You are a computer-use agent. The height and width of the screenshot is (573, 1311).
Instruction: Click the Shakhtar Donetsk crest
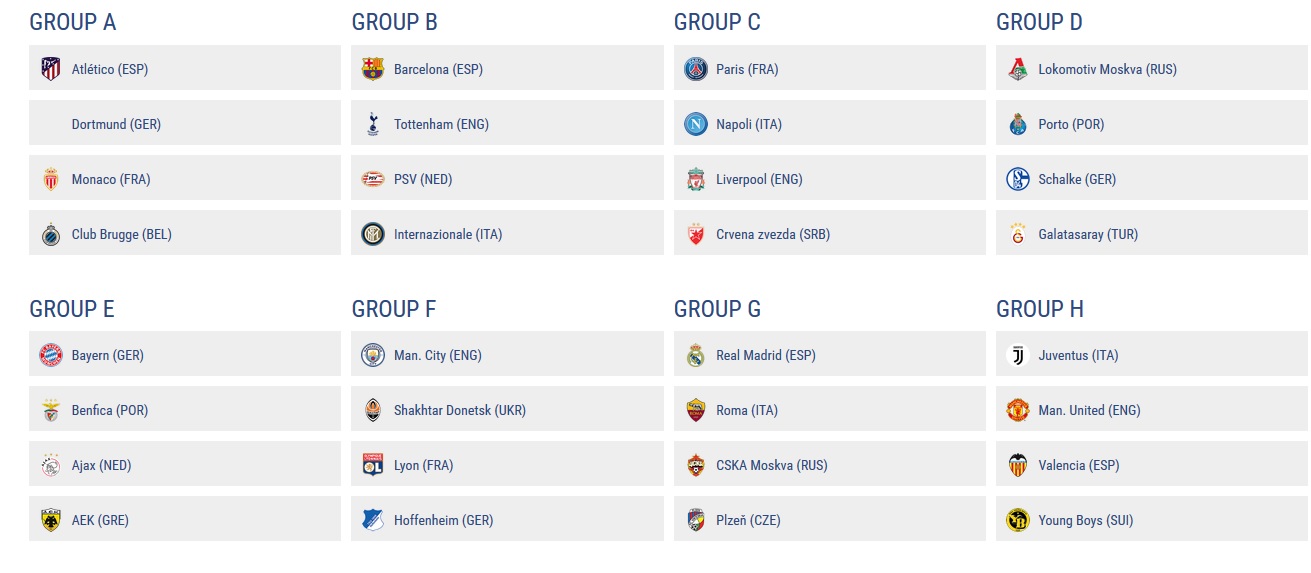click(x=373, y=410)
